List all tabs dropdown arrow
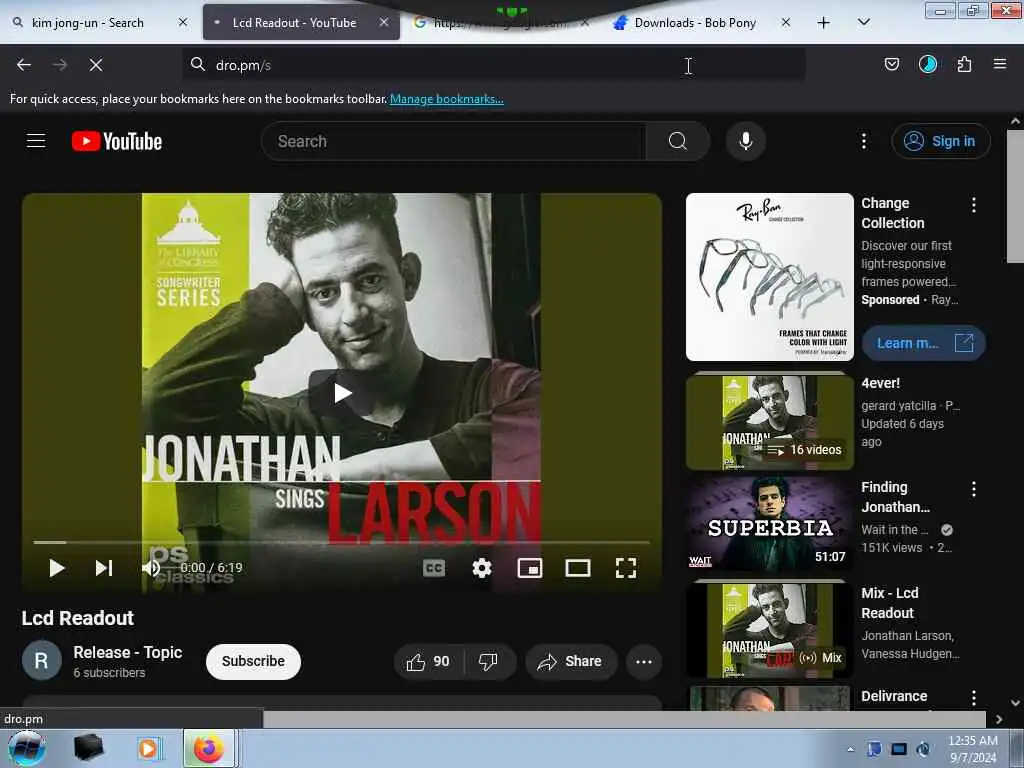The image size is (1024, 768). (x=863, y=23)
